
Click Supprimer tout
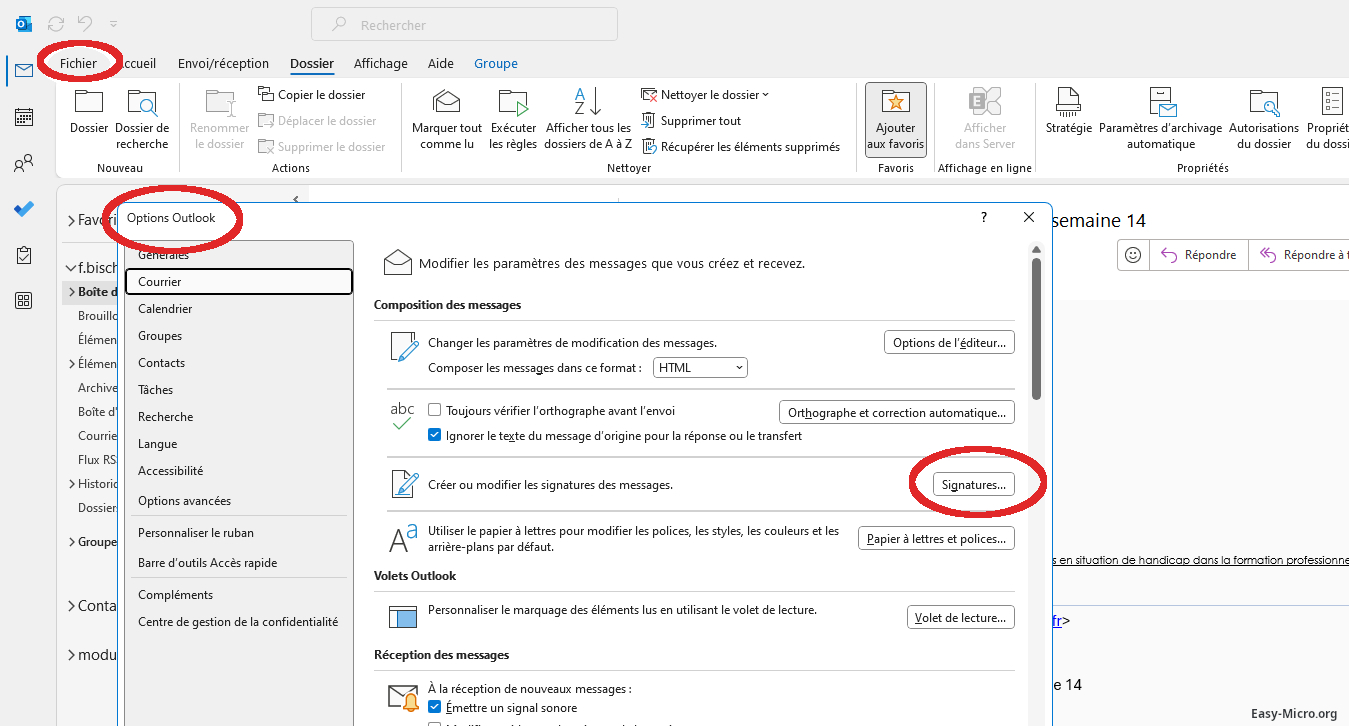point(691,120)
